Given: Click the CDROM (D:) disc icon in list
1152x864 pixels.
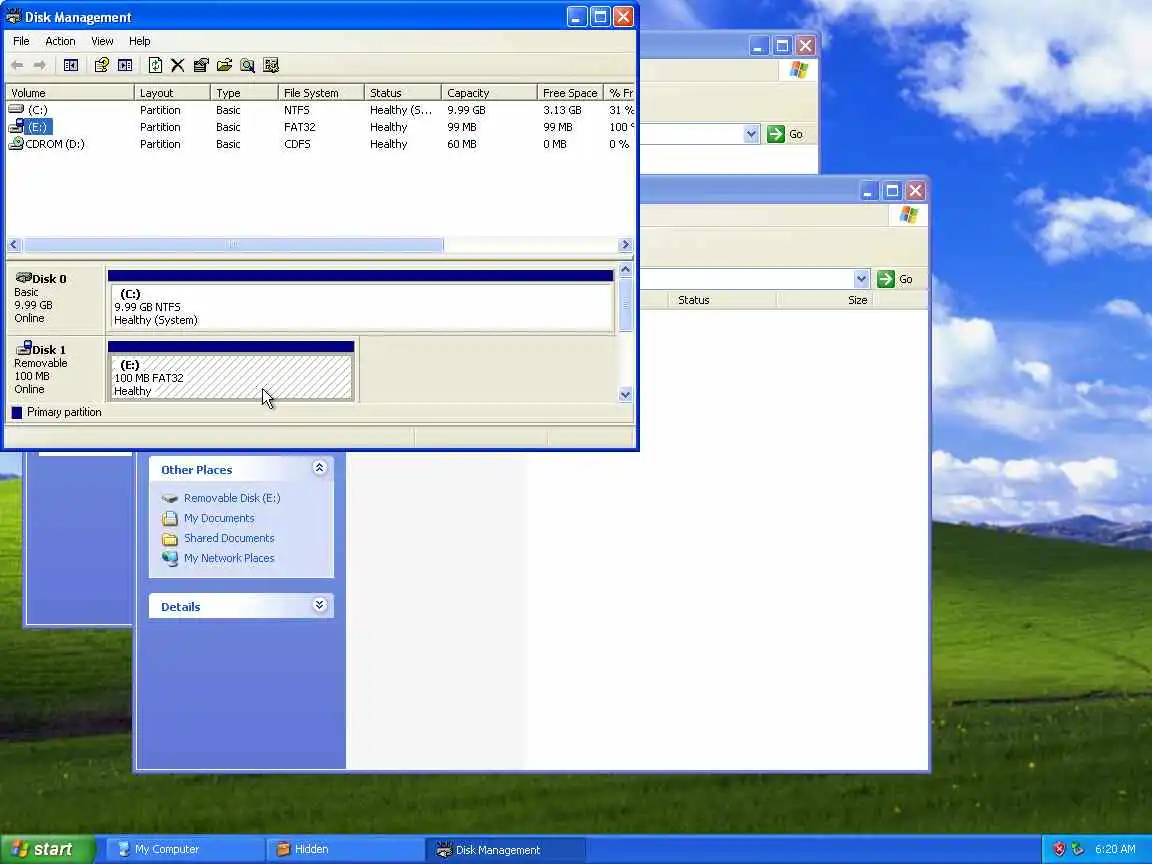Looking at the screenshot, I should (x=15, y=143).
